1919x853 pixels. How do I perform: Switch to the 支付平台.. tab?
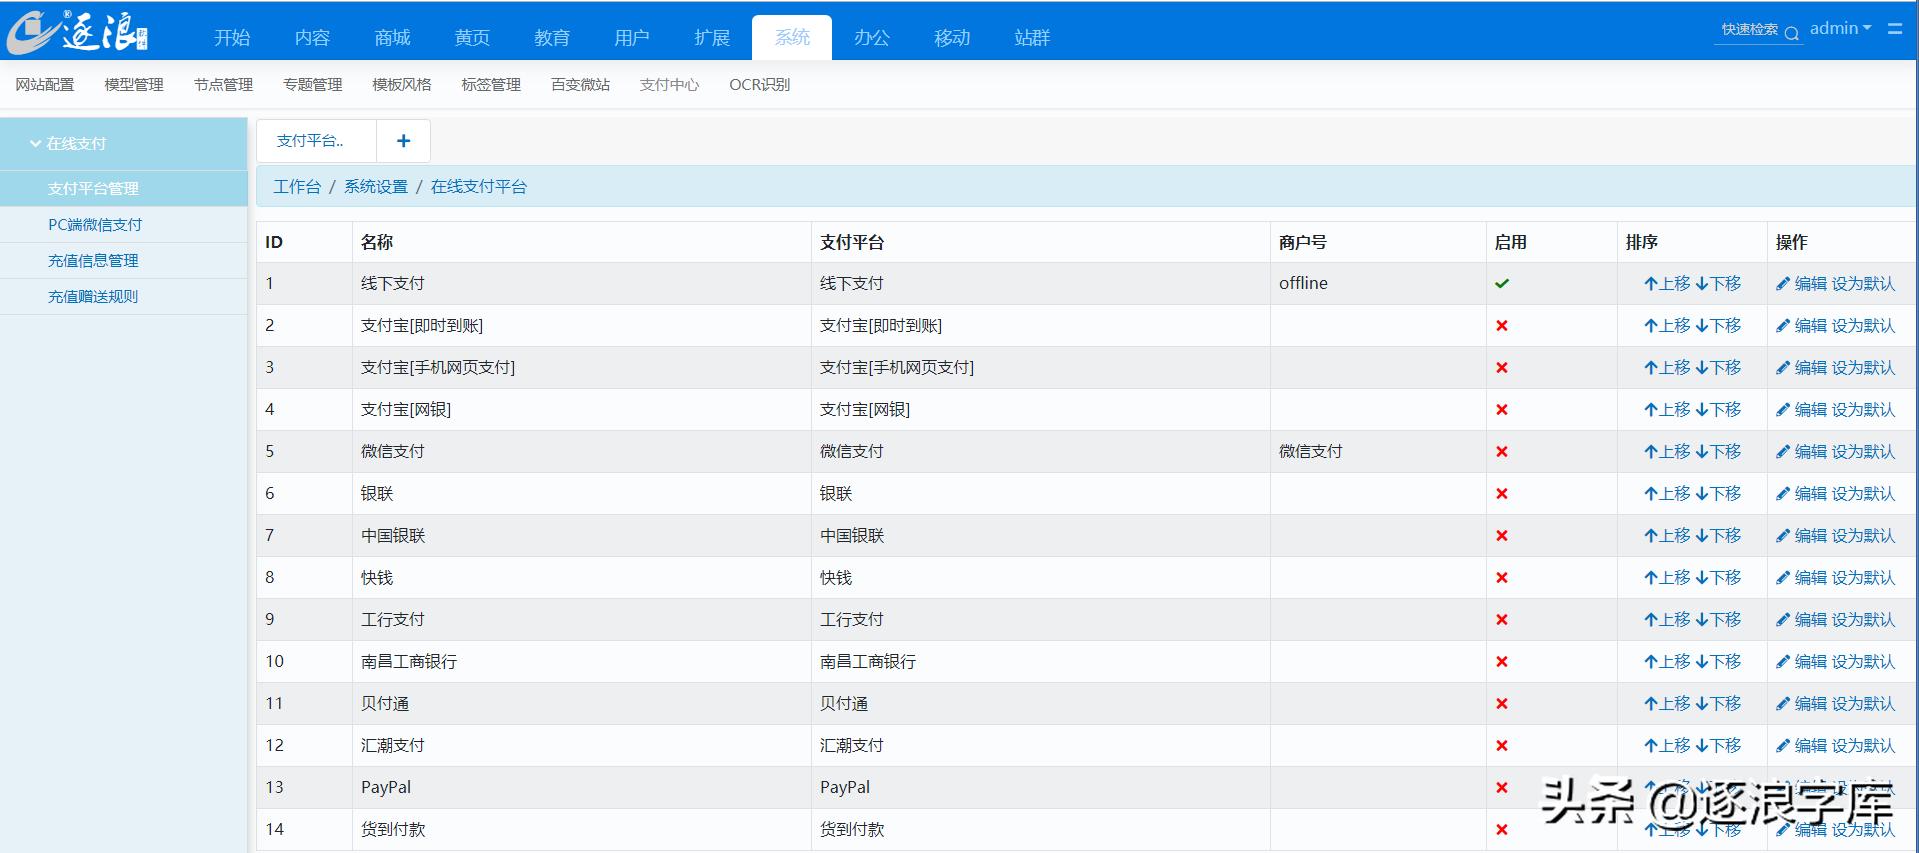[x=316, y=141]
